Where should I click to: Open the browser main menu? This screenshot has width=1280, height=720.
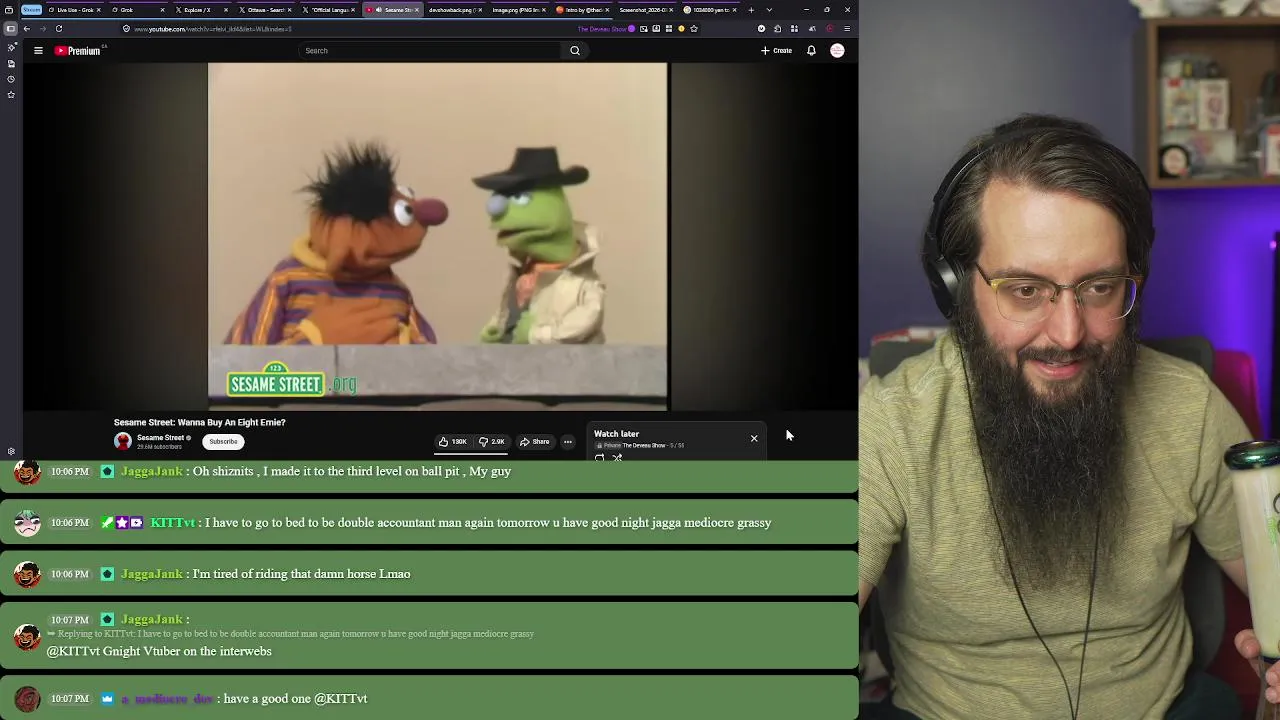847,29
